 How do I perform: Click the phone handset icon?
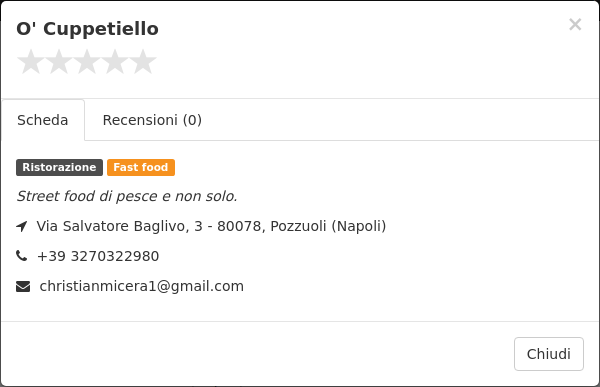click(22, 256)
